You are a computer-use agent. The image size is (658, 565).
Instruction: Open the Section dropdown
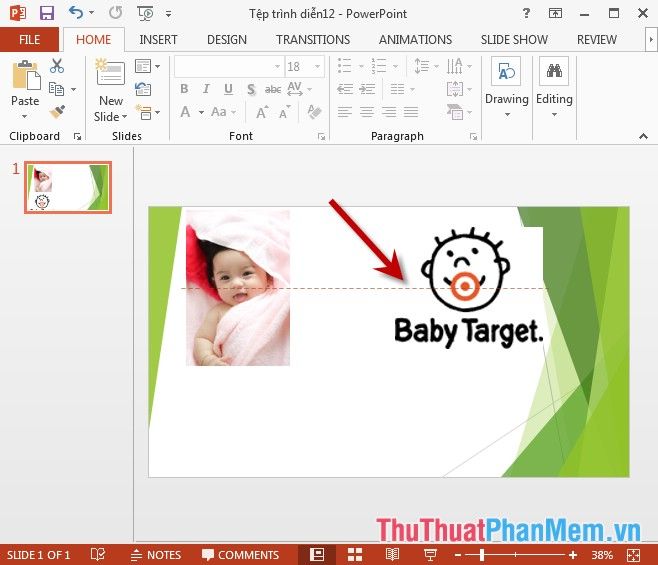coord(147,112)
